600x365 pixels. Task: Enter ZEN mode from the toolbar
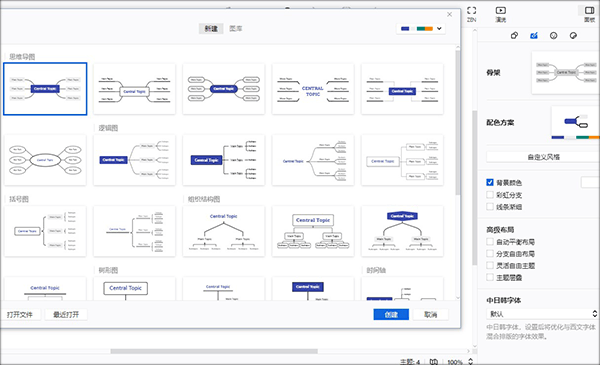(471, 14)
